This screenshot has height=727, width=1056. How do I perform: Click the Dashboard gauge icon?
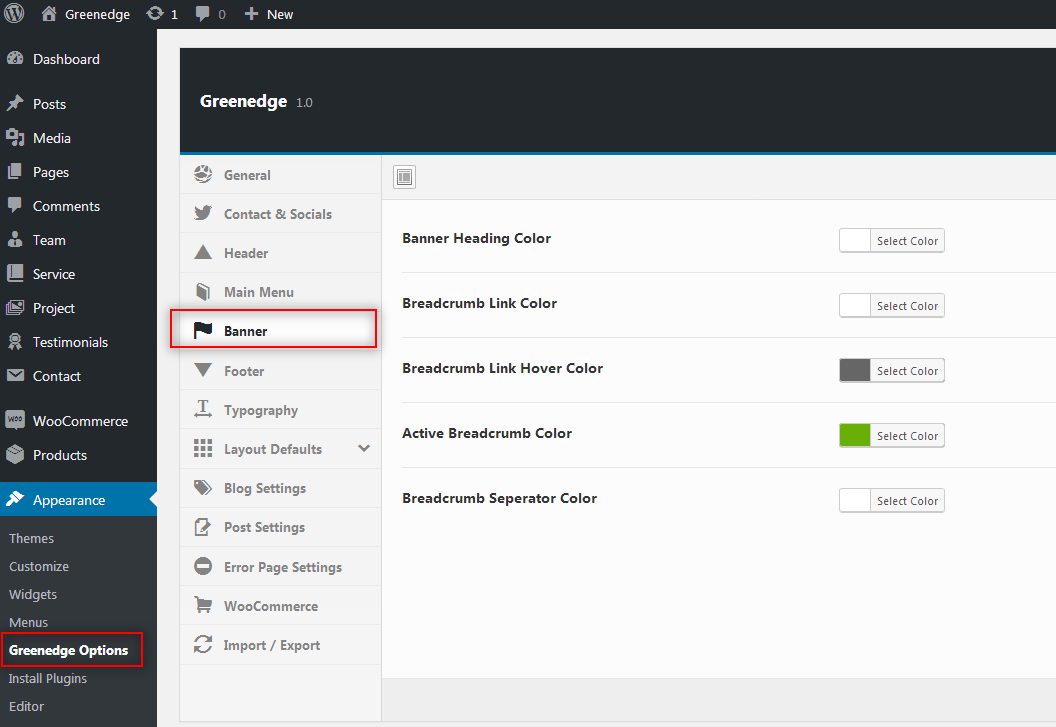pos(15,59)
